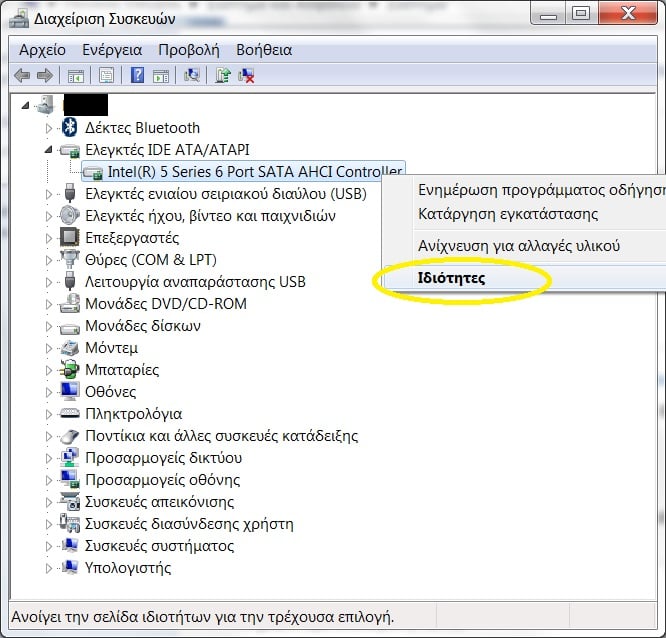Click the IDE ATA/ATAPI controllers icon
This screenshot has width=666, height=638.
pos(70,150)
